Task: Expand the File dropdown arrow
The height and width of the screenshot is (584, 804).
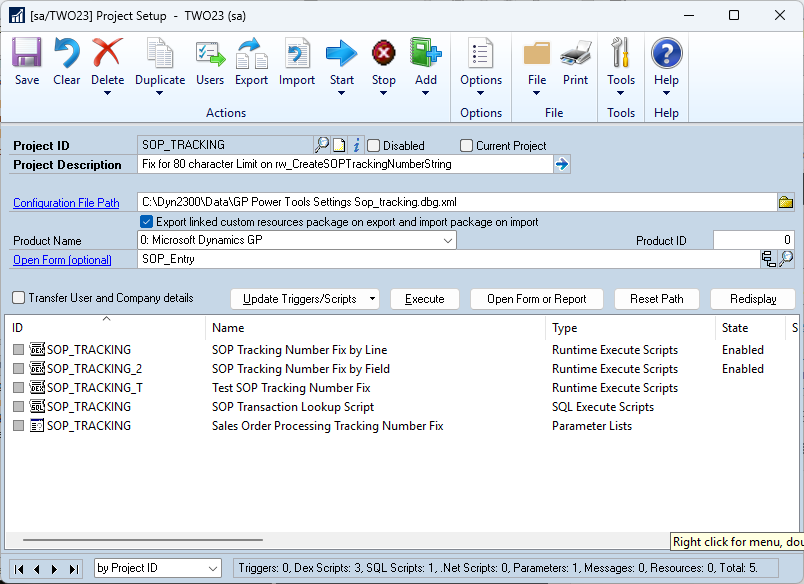Action: 536,93
